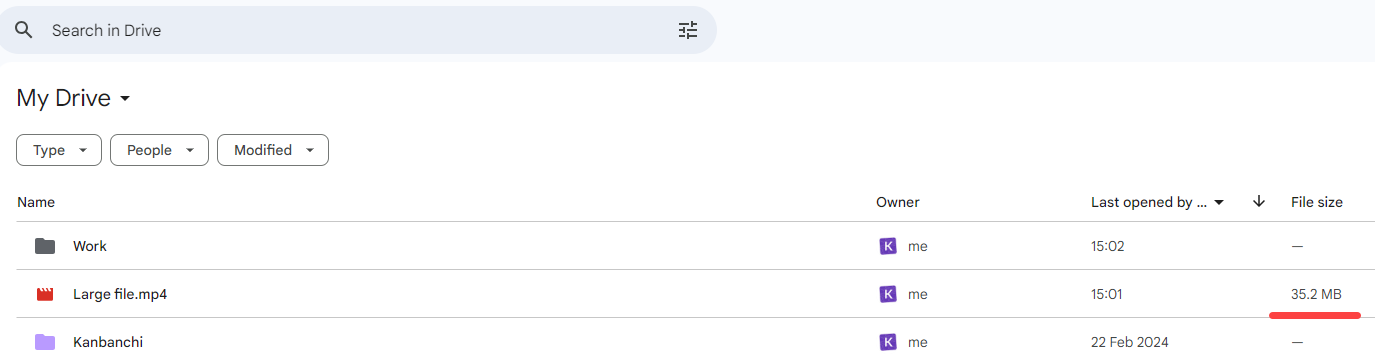Change the Last opened by sort field
The image size is (1375, 362).
[1158, 202]
